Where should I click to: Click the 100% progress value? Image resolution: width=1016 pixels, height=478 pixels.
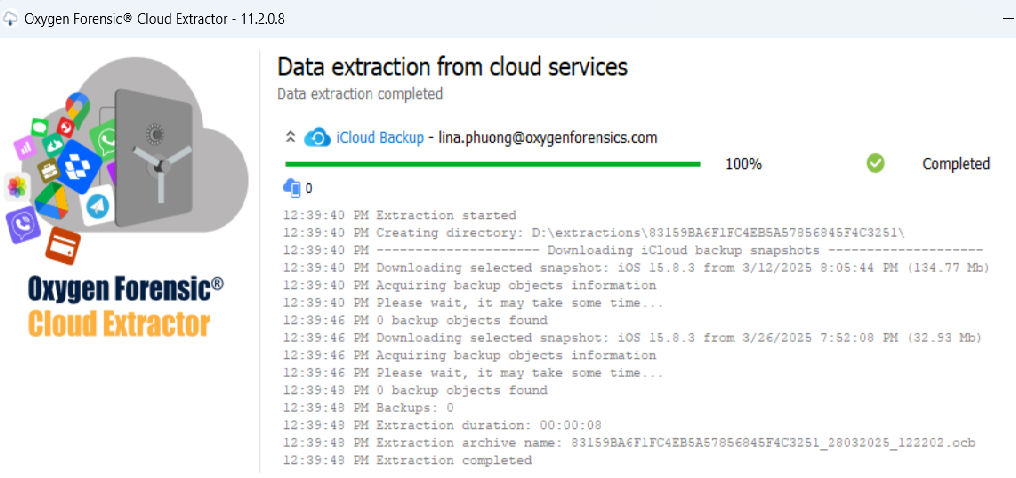[743, 165]
